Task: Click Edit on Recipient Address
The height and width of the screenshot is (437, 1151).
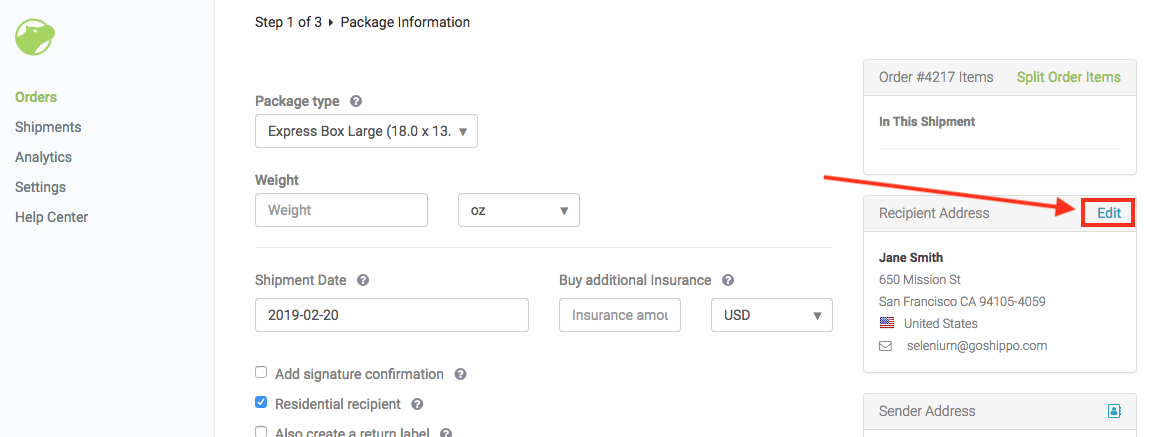Action: click(x=1109, y=213)
